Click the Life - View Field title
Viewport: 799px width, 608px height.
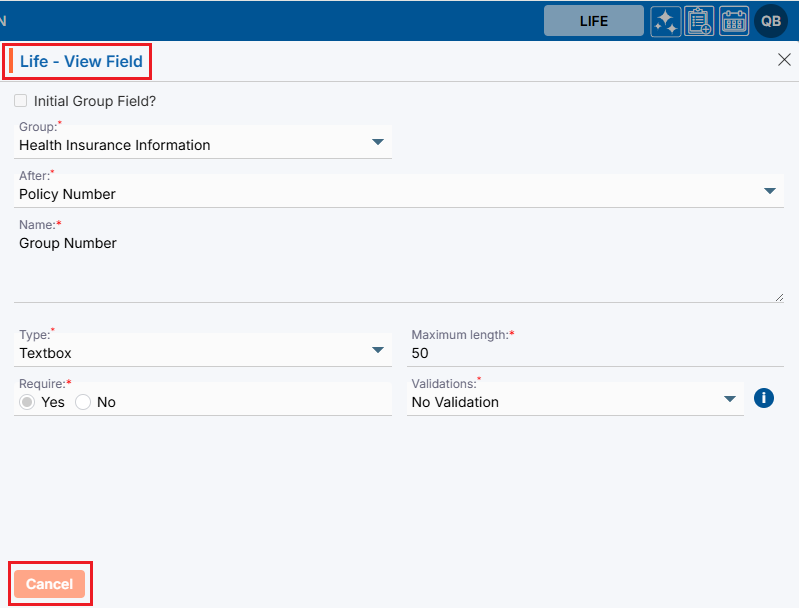tap(82, 61)
